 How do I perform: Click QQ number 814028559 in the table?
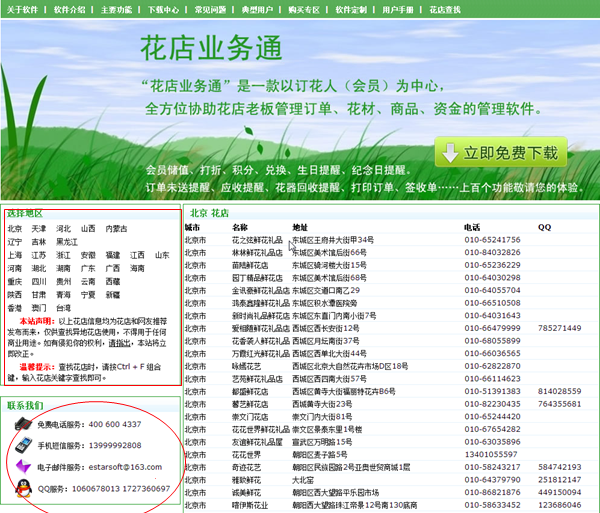[x=559, y=391]
